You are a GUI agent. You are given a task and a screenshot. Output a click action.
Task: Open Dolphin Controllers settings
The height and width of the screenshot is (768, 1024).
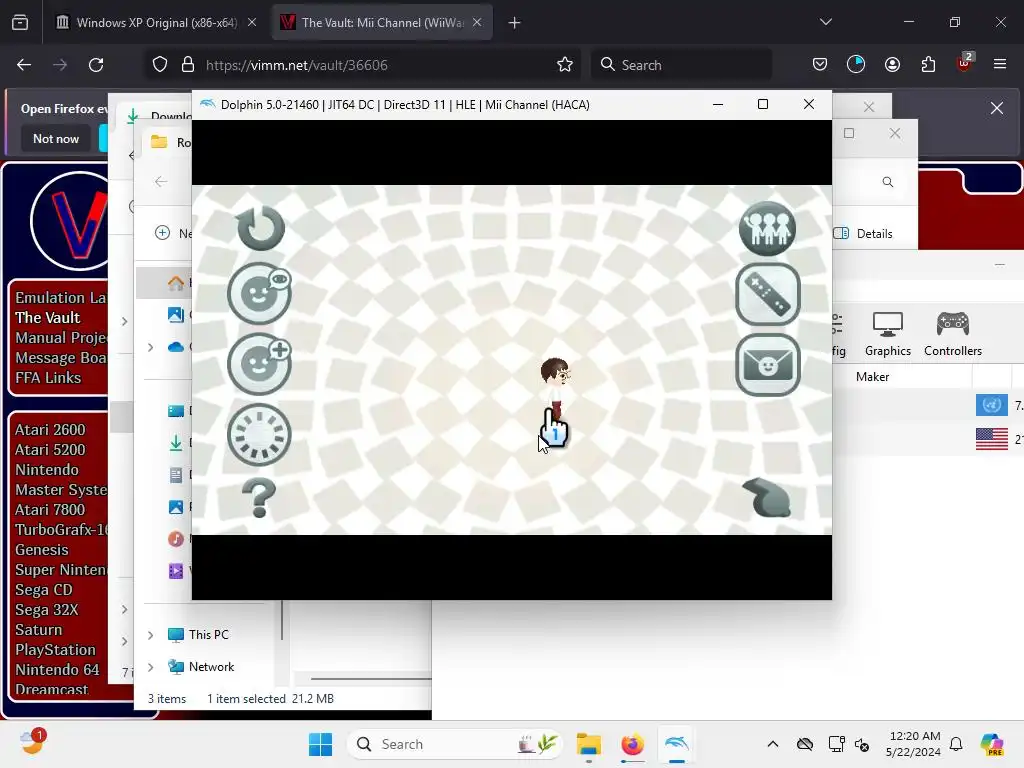(953, 334)
